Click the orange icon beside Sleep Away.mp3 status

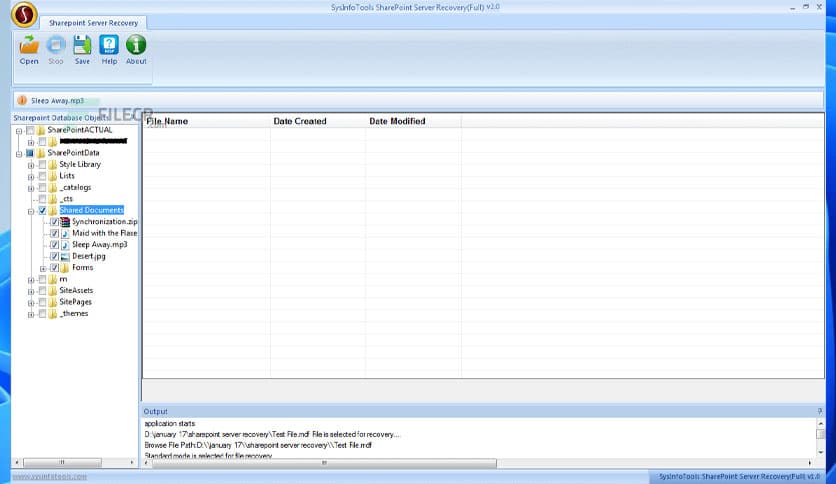pyautogui.click(x=22, y=100)
